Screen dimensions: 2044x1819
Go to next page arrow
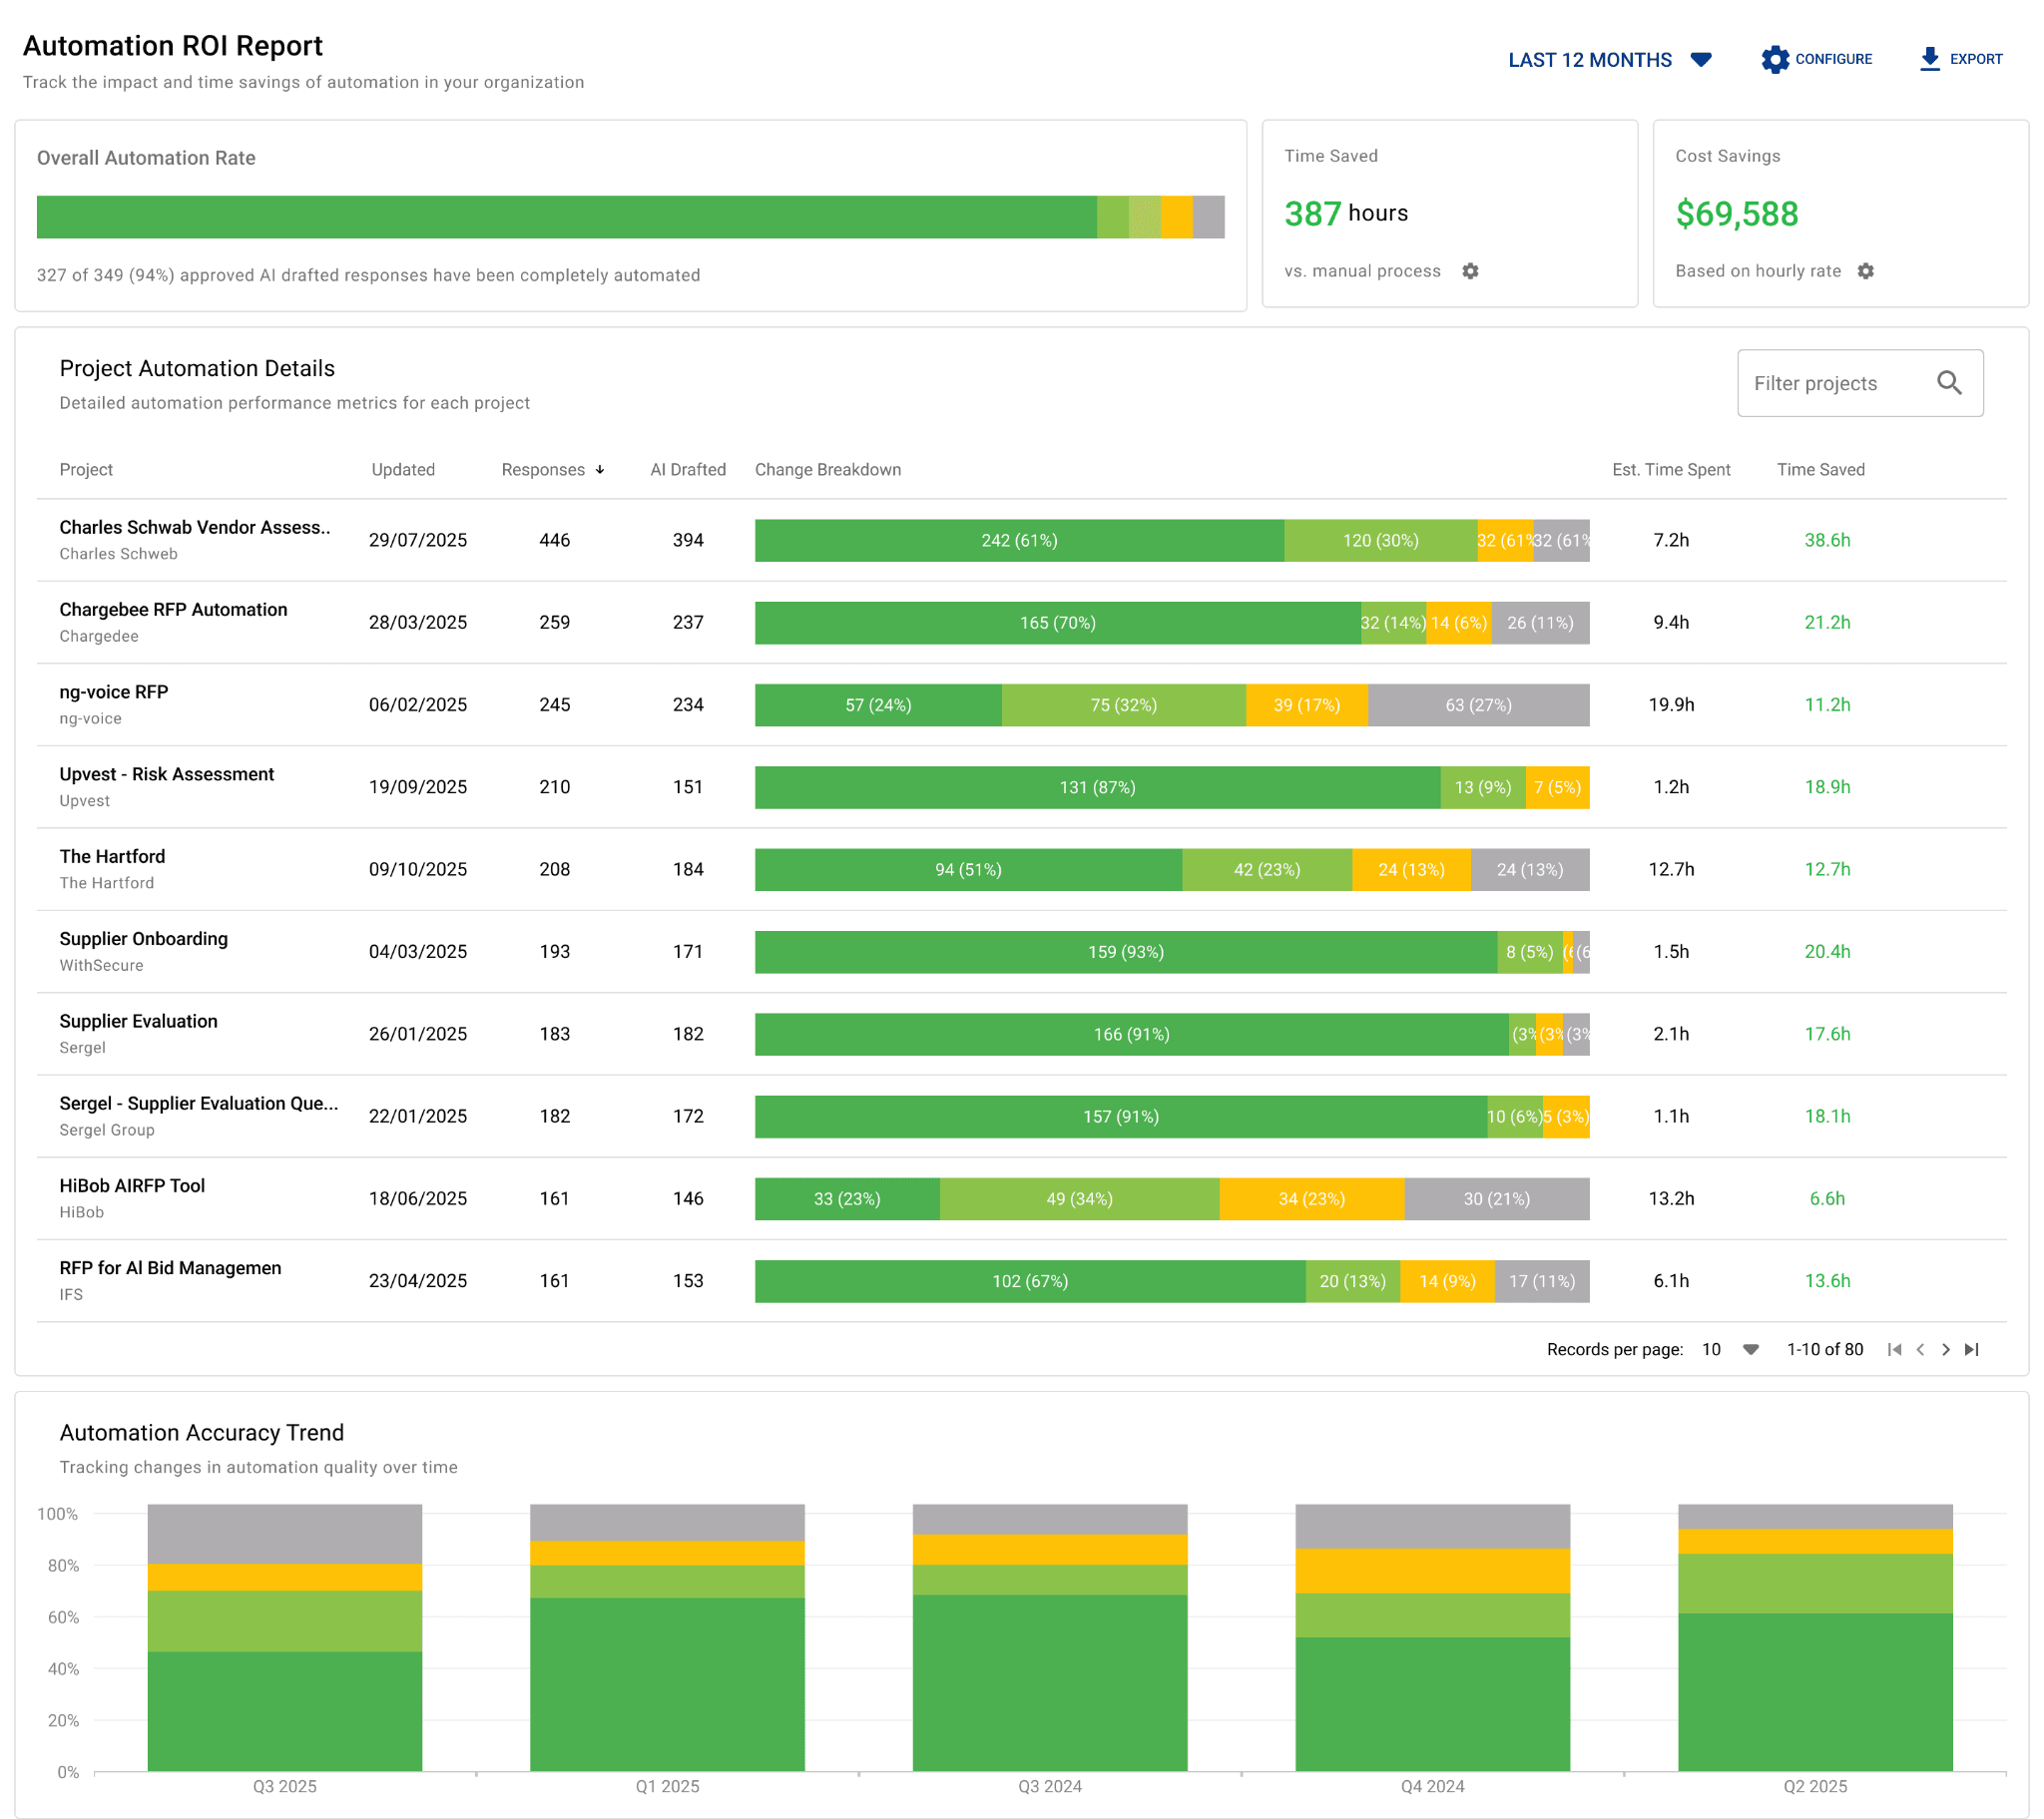point(1945,1349)
